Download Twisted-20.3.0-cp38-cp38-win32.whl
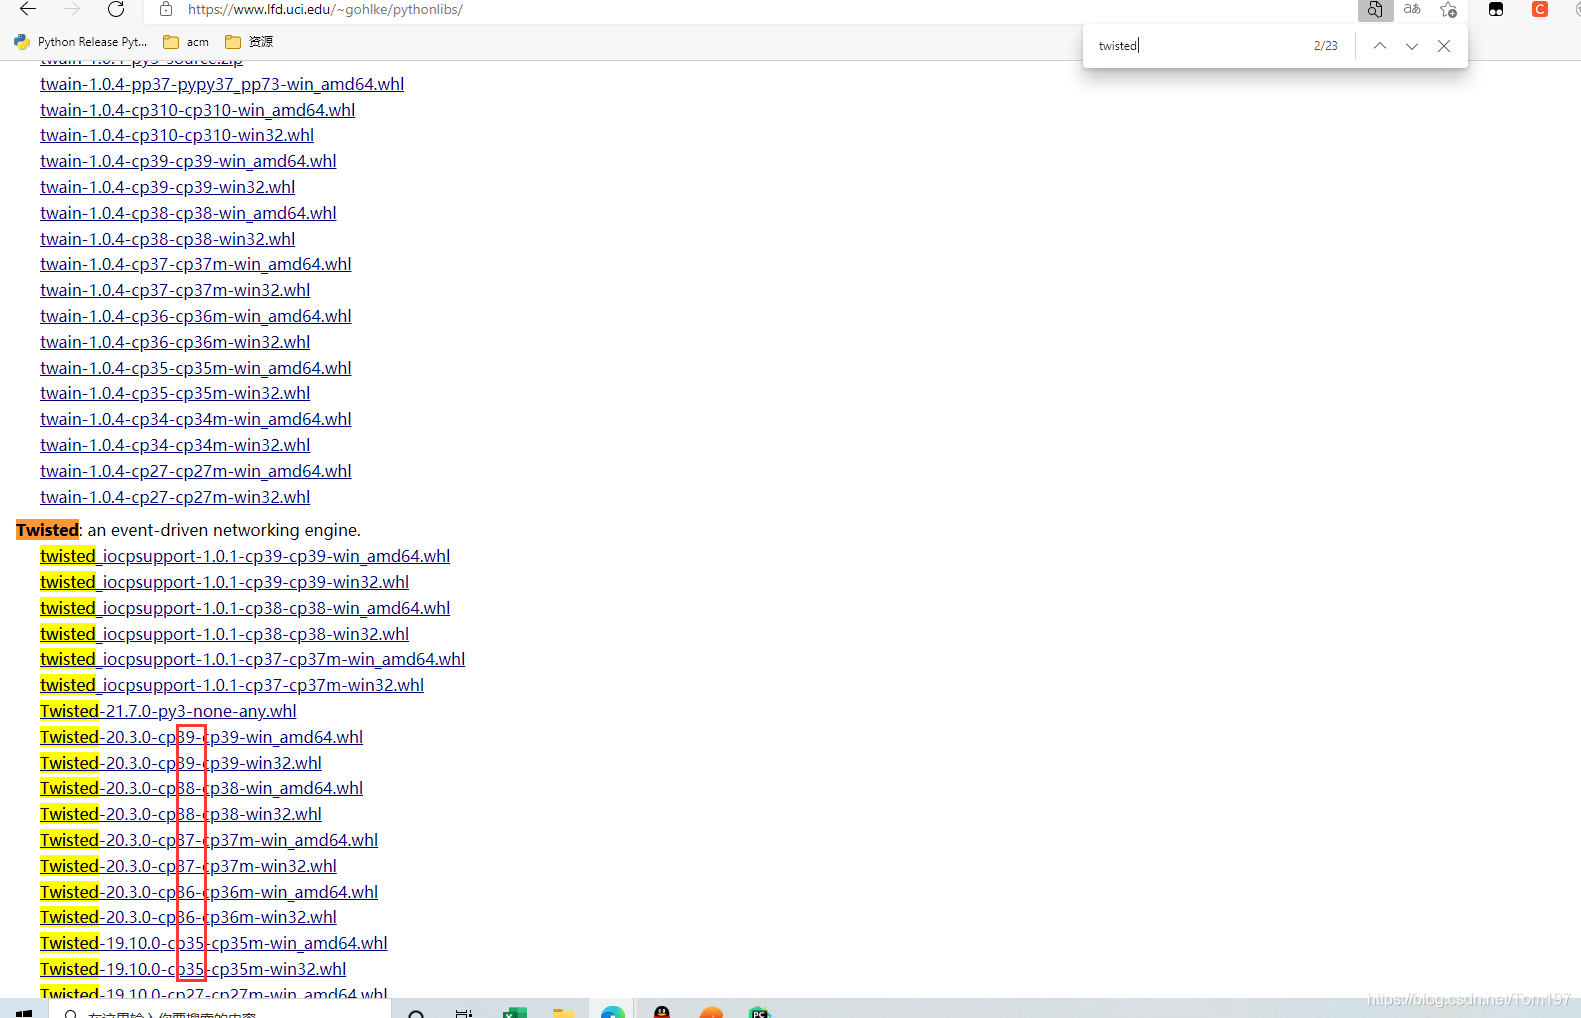The height and width of the screenshot is (1018, 1581). (181, 814)
